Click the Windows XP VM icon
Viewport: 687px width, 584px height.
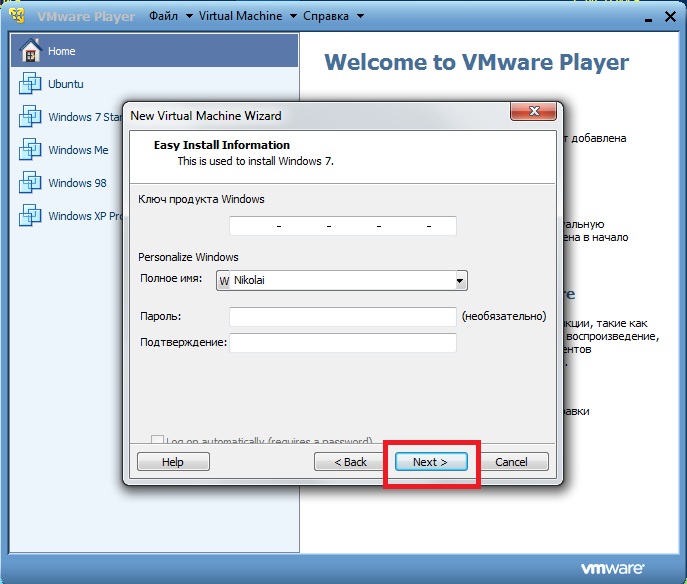(x=30, y=215)
